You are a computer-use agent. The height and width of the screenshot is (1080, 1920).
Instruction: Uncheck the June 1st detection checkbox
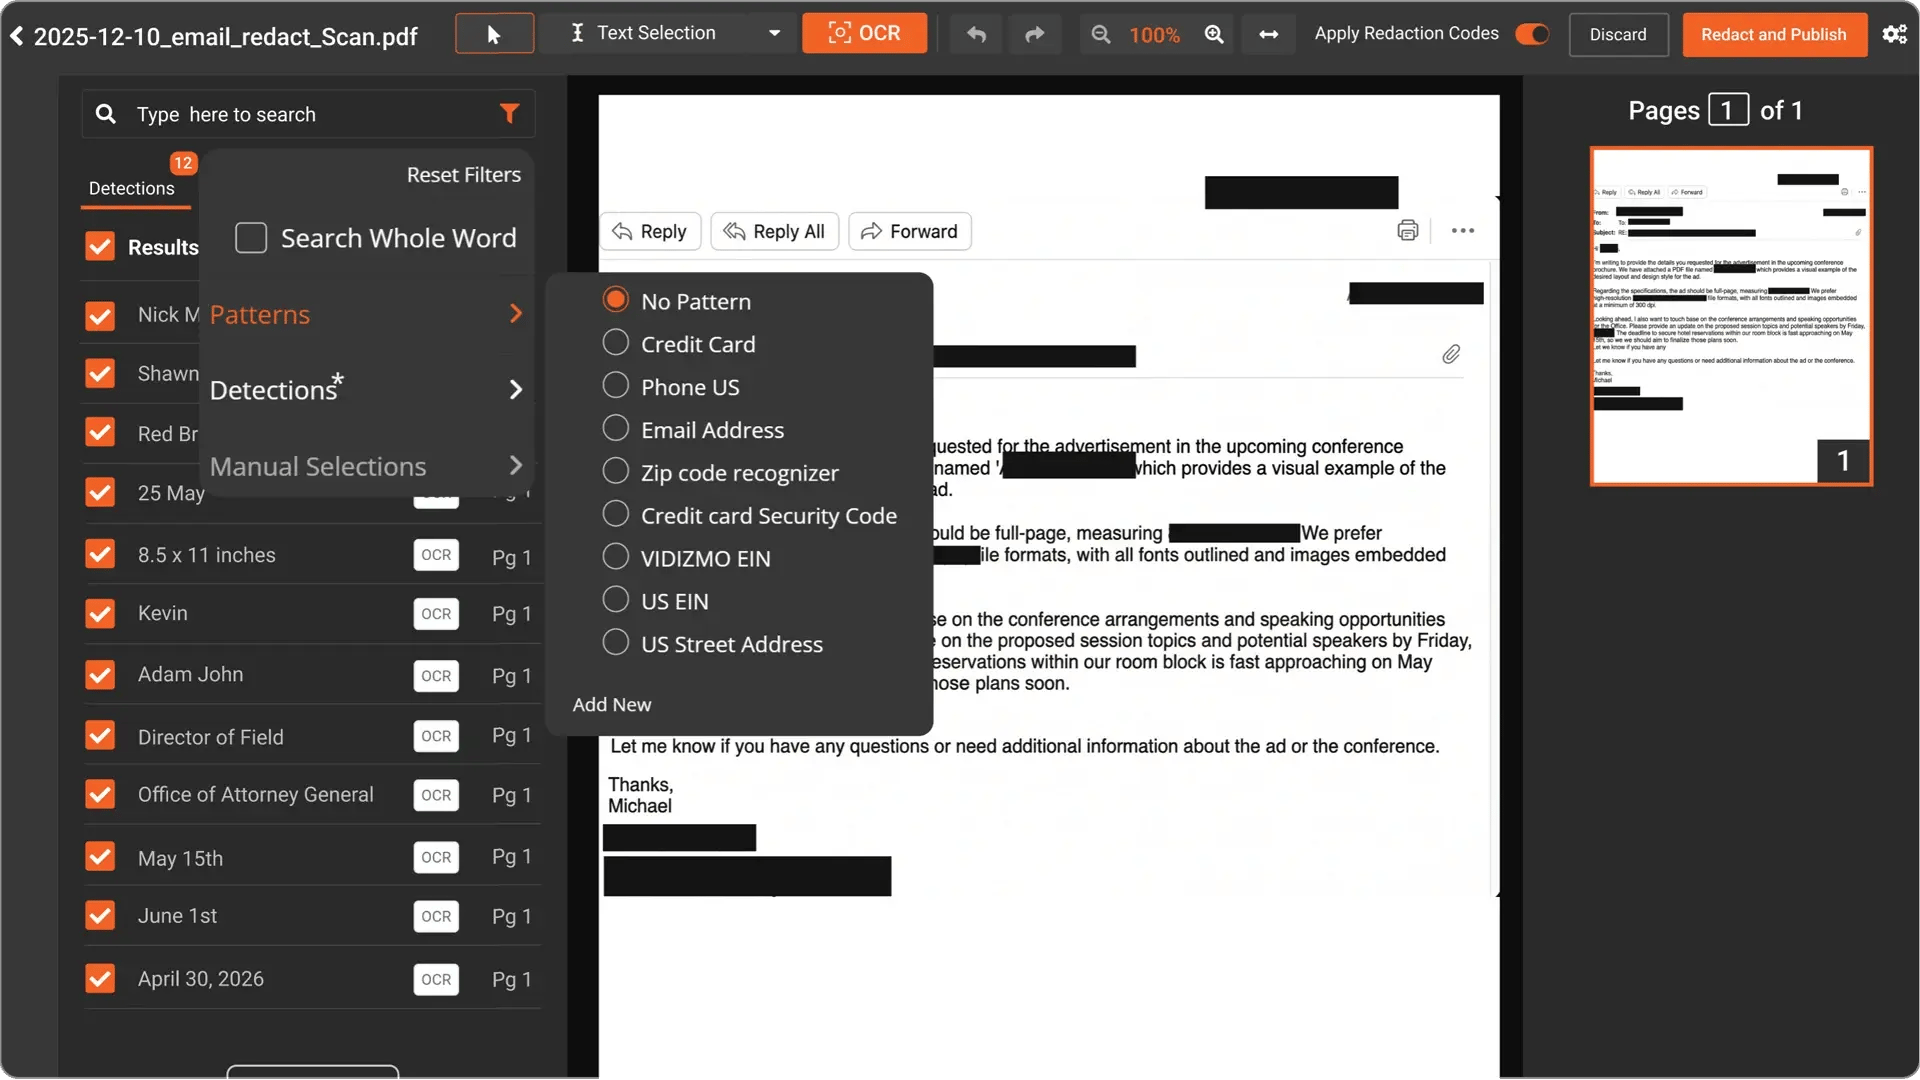coord(100,915)
